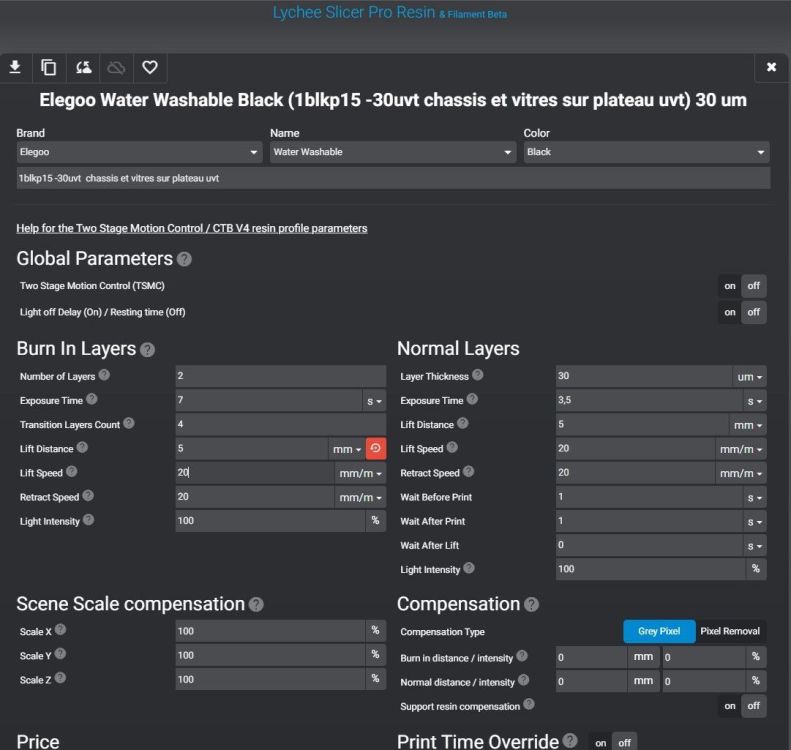Turn on Print Time Override
The height and width of the screenshot is (750, 791).
[600, 743]
